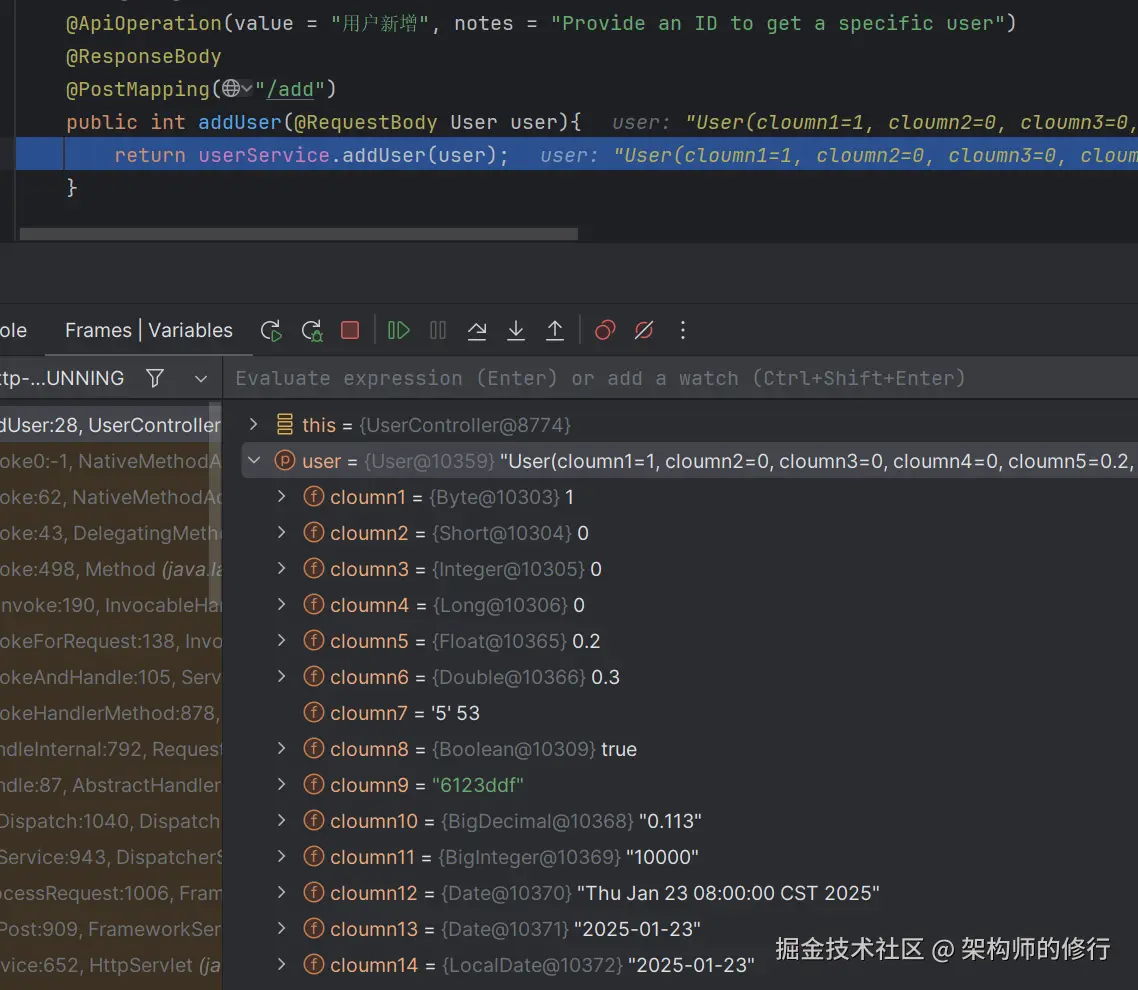Select frame doInvoke:190, InvocableHandler
1138x990 pixels.
(110, 605)
